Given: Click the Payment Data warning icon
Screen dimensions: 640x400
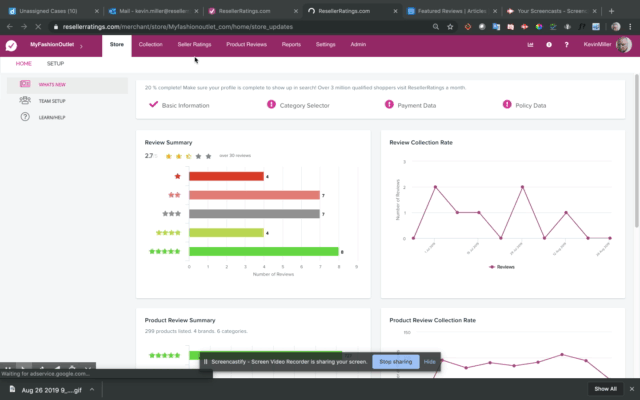Looking at the screenshot, I should (389, 104).
